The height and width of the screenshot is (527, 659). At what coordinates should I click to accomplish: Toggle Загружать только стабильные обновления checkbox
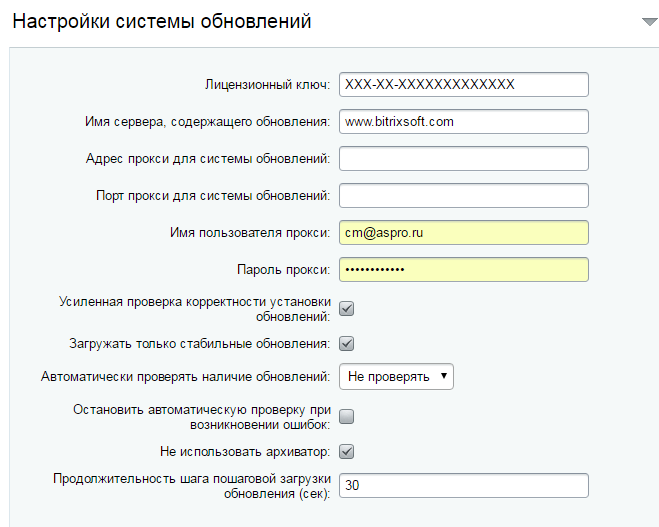point(346,344)
